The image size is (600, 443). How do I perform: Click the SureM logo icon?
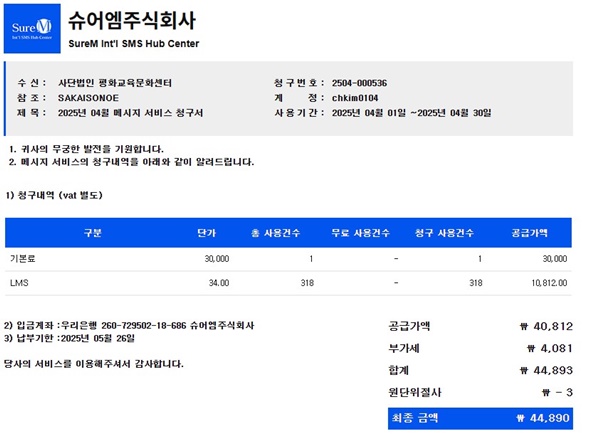click(x=33, y=29)
